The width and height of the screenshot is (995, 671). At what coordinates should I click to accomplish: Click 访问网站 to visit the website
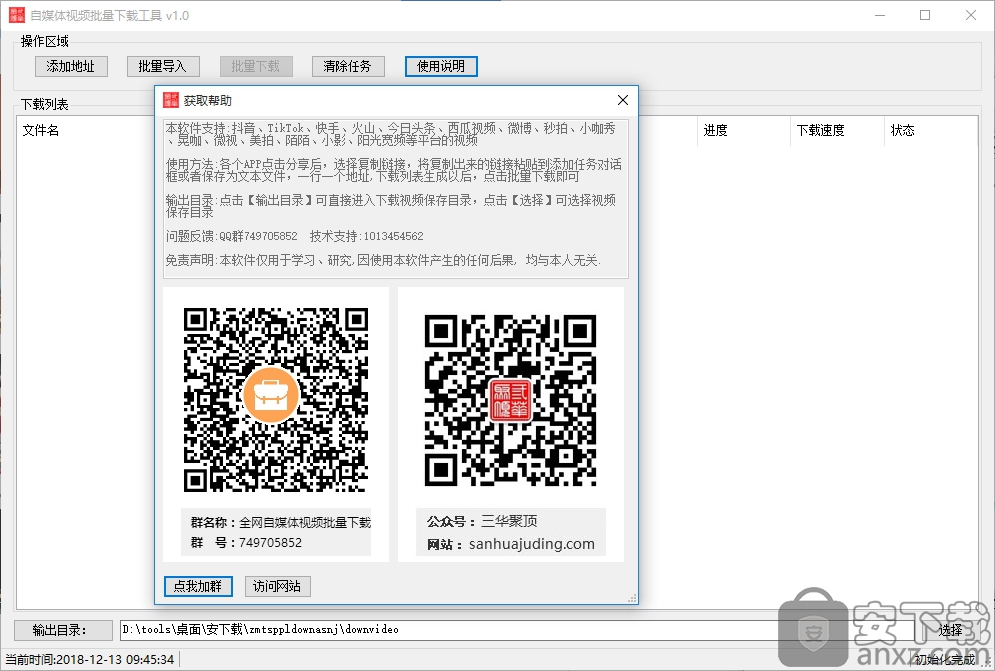277,586
